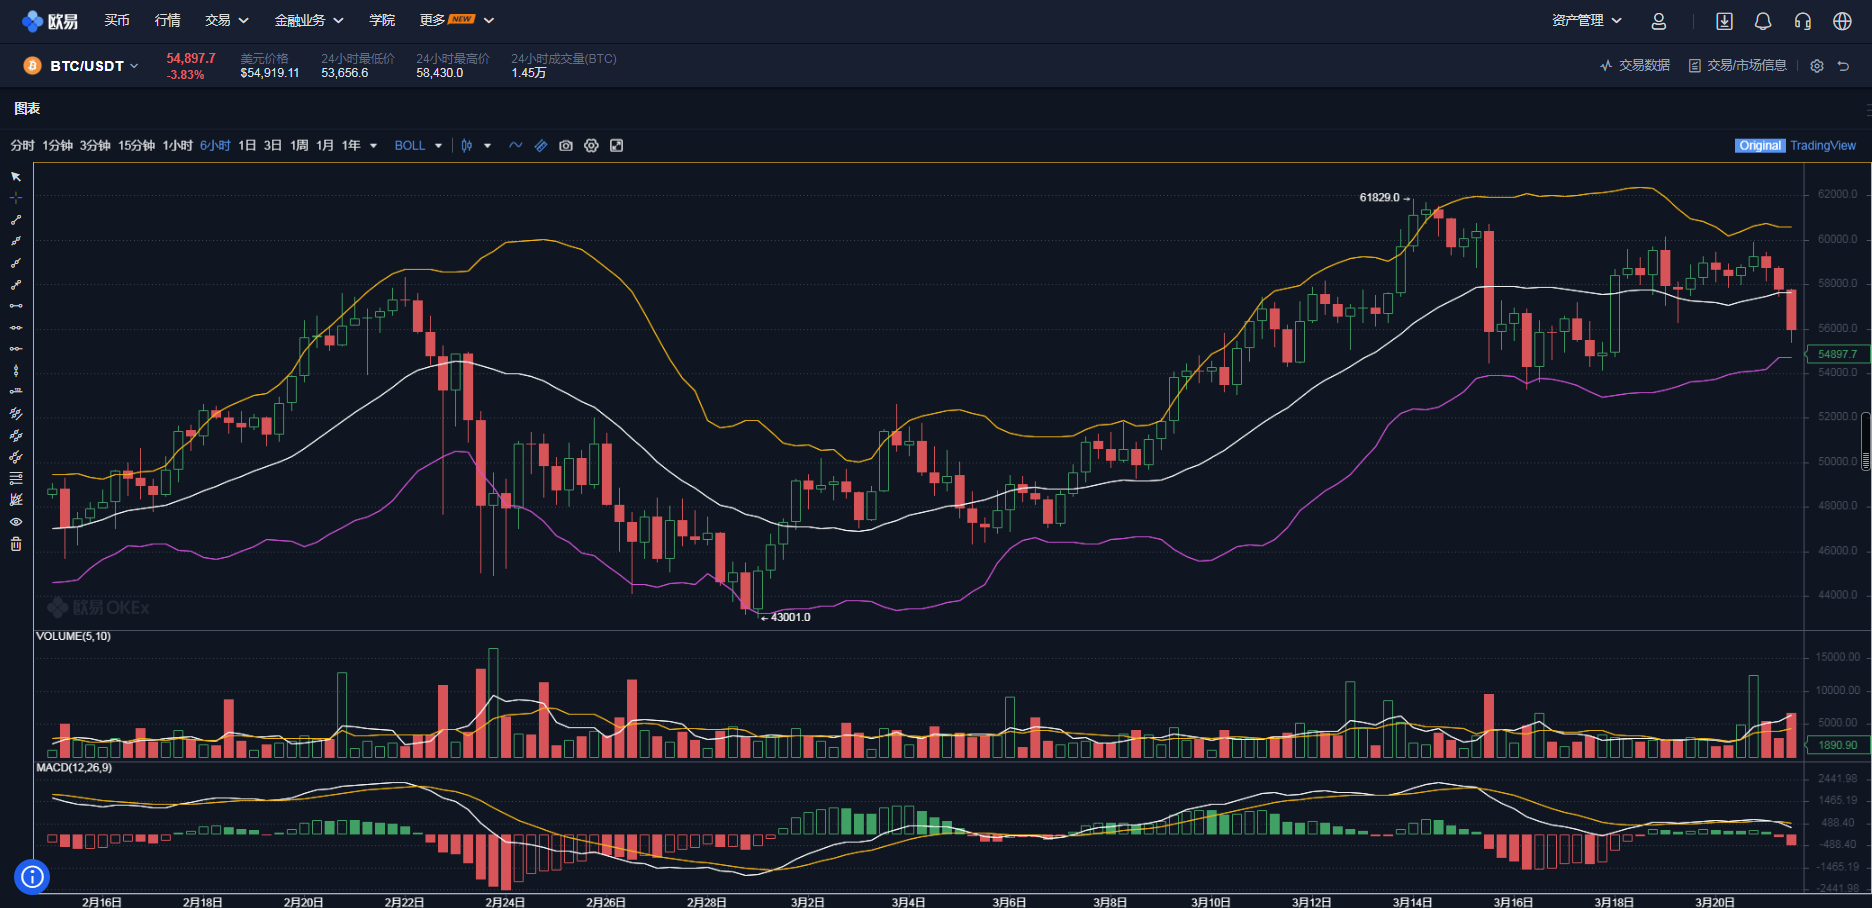Screen dimensions: 1872x908
Task: Select the 1小时 interval
Action: pyautogui.click(x=178, y=146)
